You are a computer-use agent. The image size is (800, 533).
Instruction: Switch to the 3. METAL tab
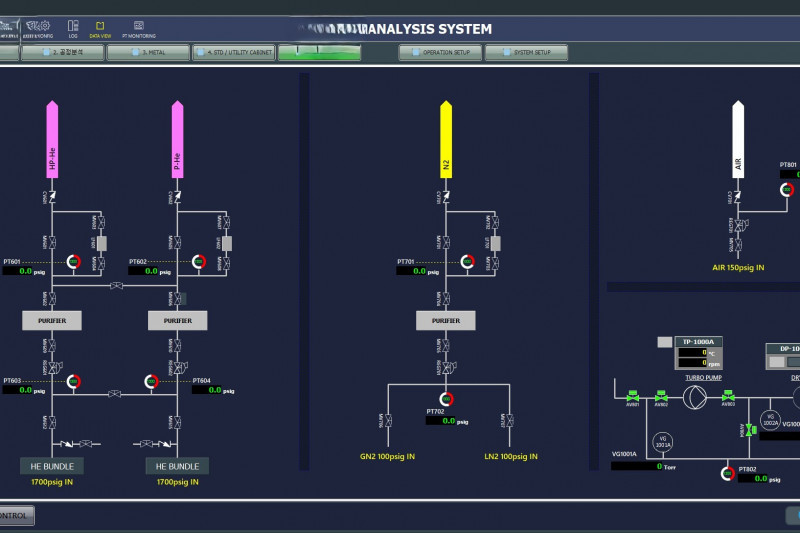147,53
